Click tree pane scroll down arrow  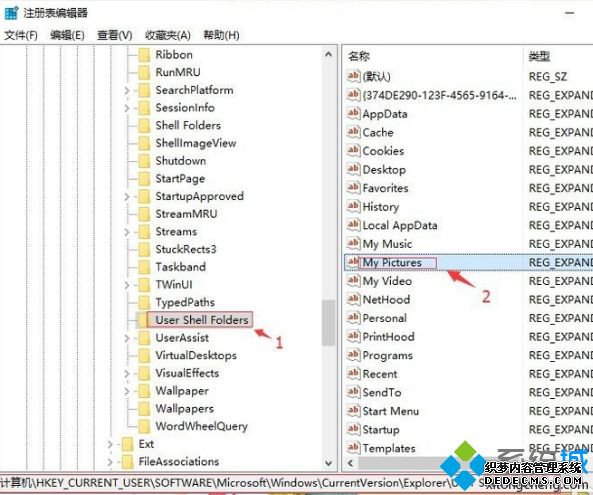click(329, 463)
